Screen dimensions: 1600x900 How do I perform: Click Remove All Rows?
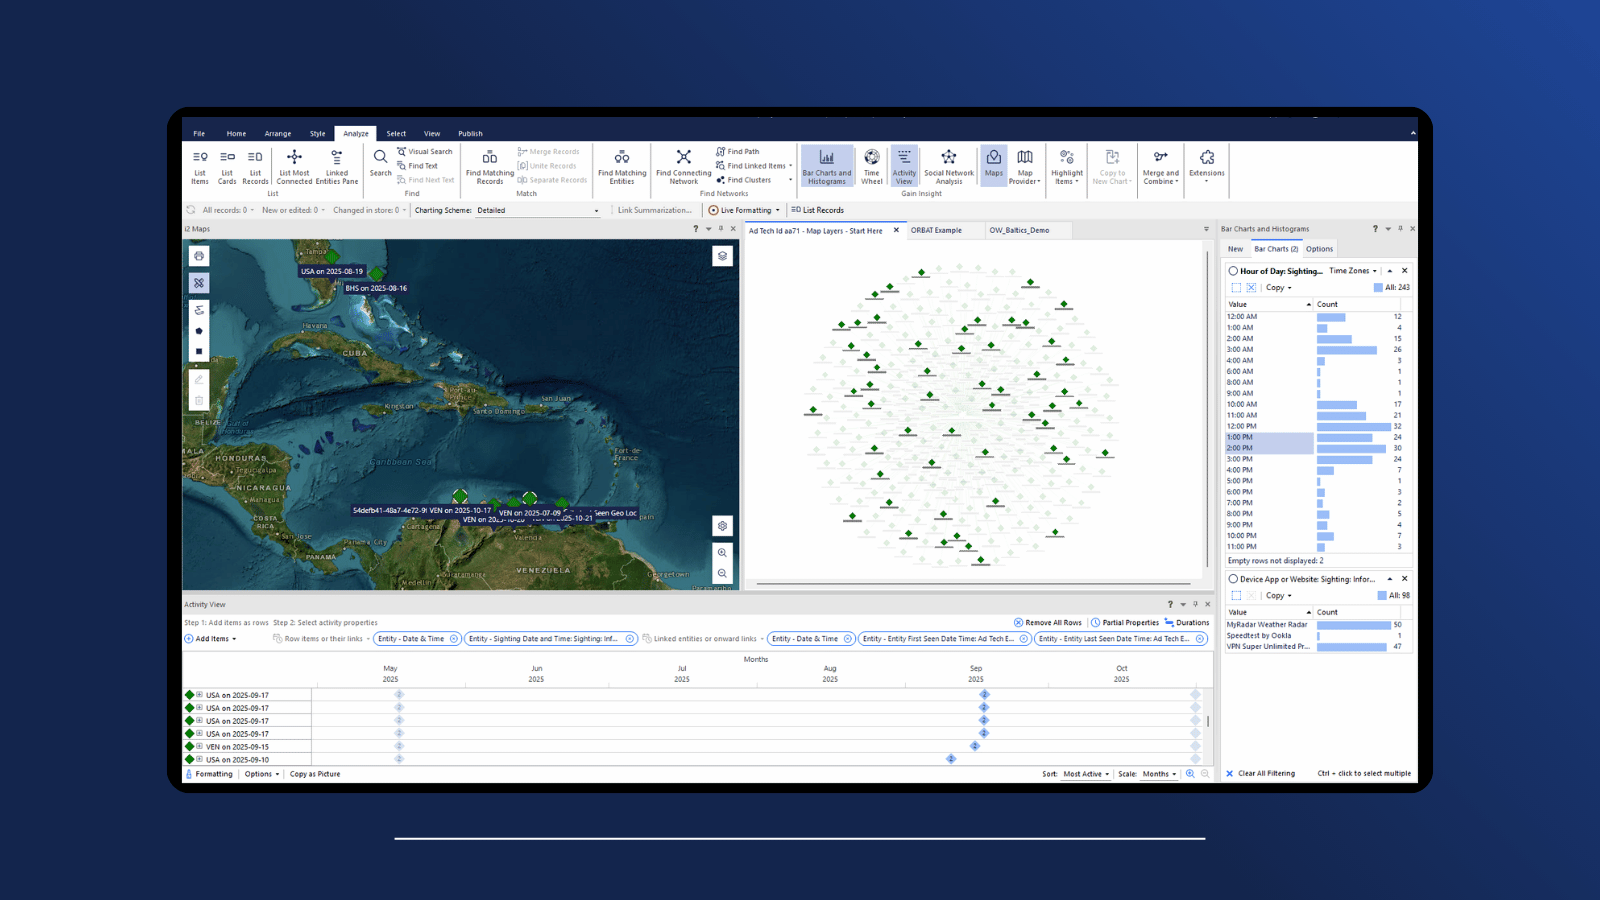point(1048,622)
